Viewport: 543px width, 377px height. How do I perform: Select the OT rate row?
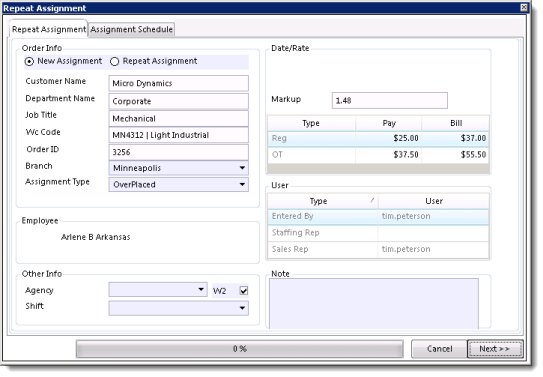pos(378,155)
